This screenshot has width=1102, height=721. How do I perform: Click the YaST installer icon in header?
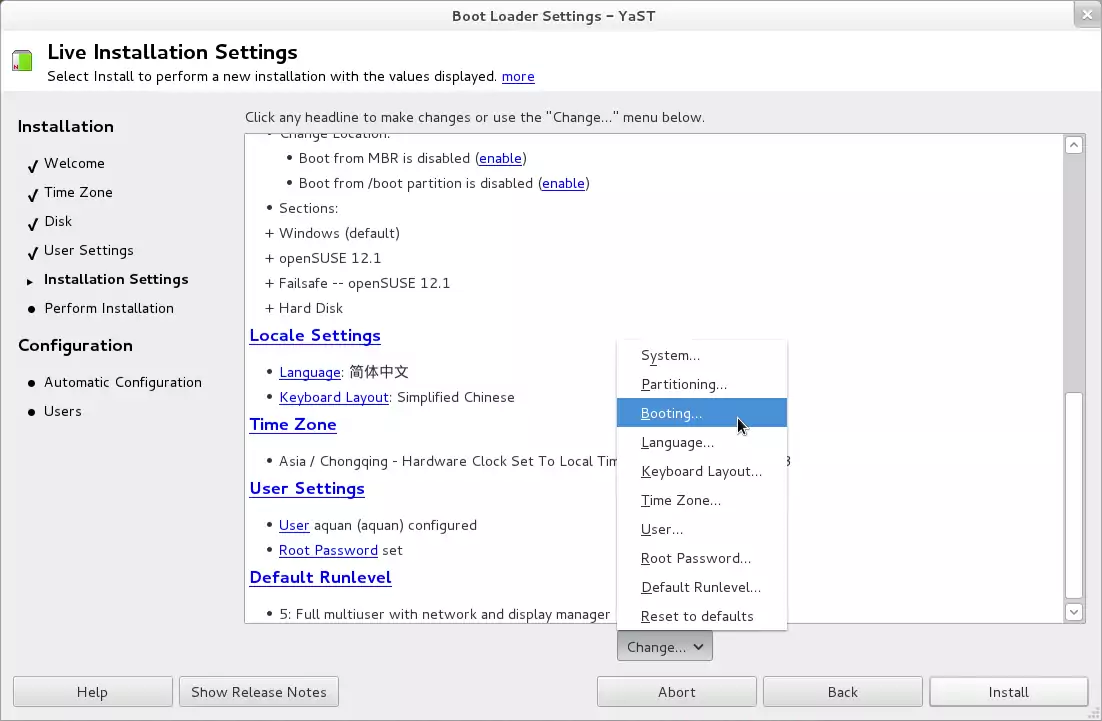click(22, 61)
